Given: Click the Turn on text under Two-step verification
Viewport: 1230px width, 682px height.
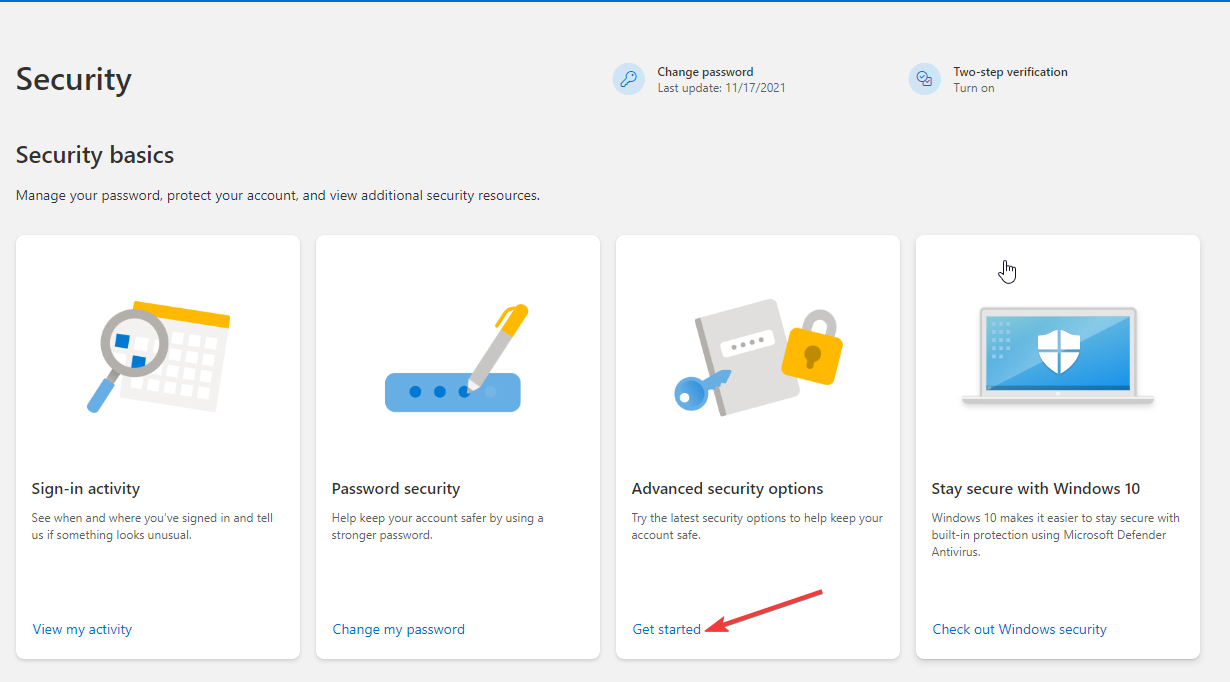Looking at the screenshot, I should click(x=974, y=88).
